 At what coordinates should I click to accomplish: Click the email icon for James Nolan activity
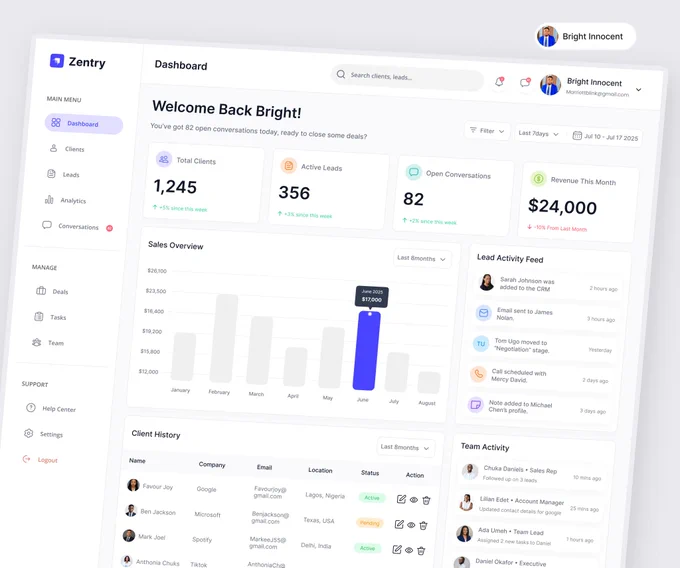point(484,313)
